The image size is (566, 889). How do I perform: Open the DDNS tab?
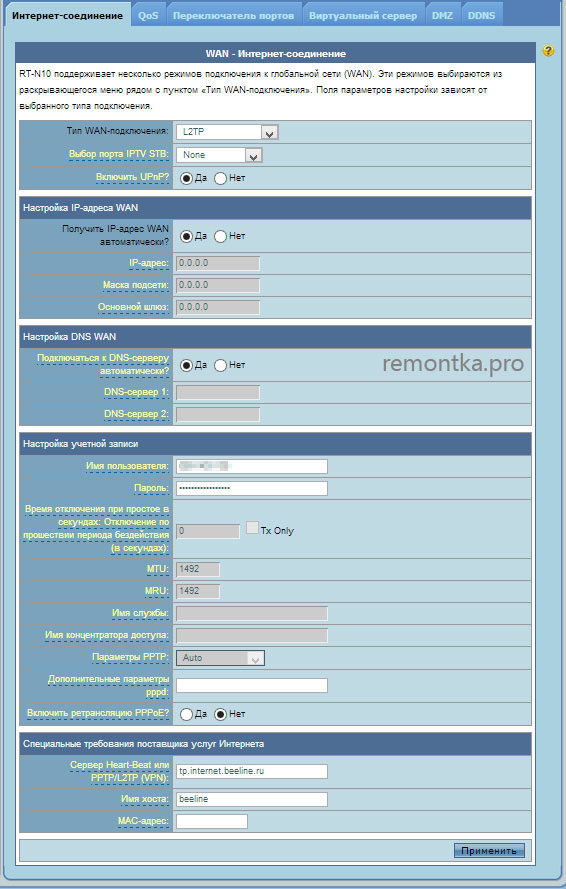(481, 15)
